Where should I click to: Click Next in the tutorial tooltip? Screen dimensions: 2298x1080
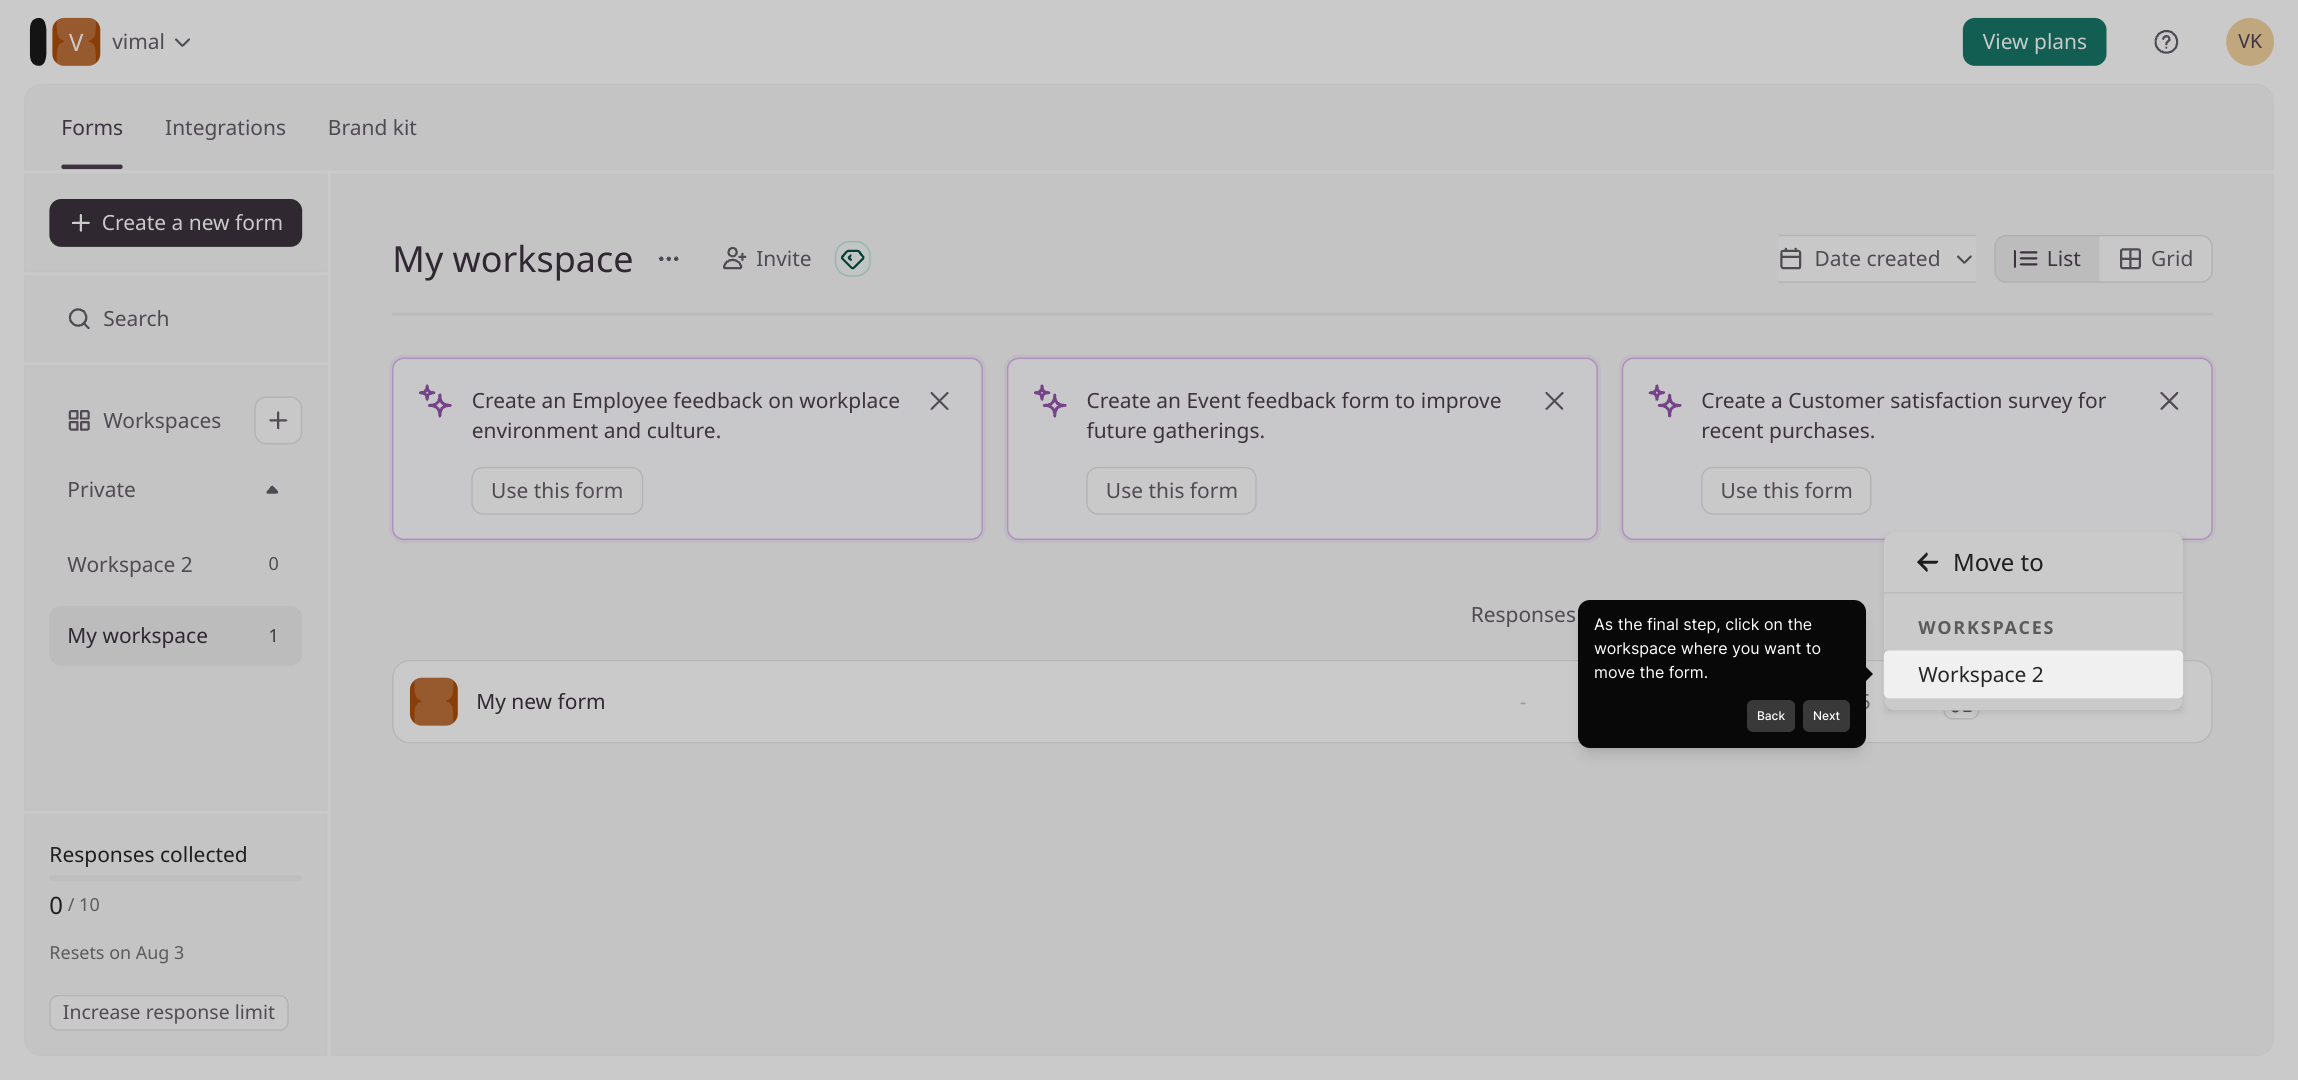click(x=1826, y=716)
